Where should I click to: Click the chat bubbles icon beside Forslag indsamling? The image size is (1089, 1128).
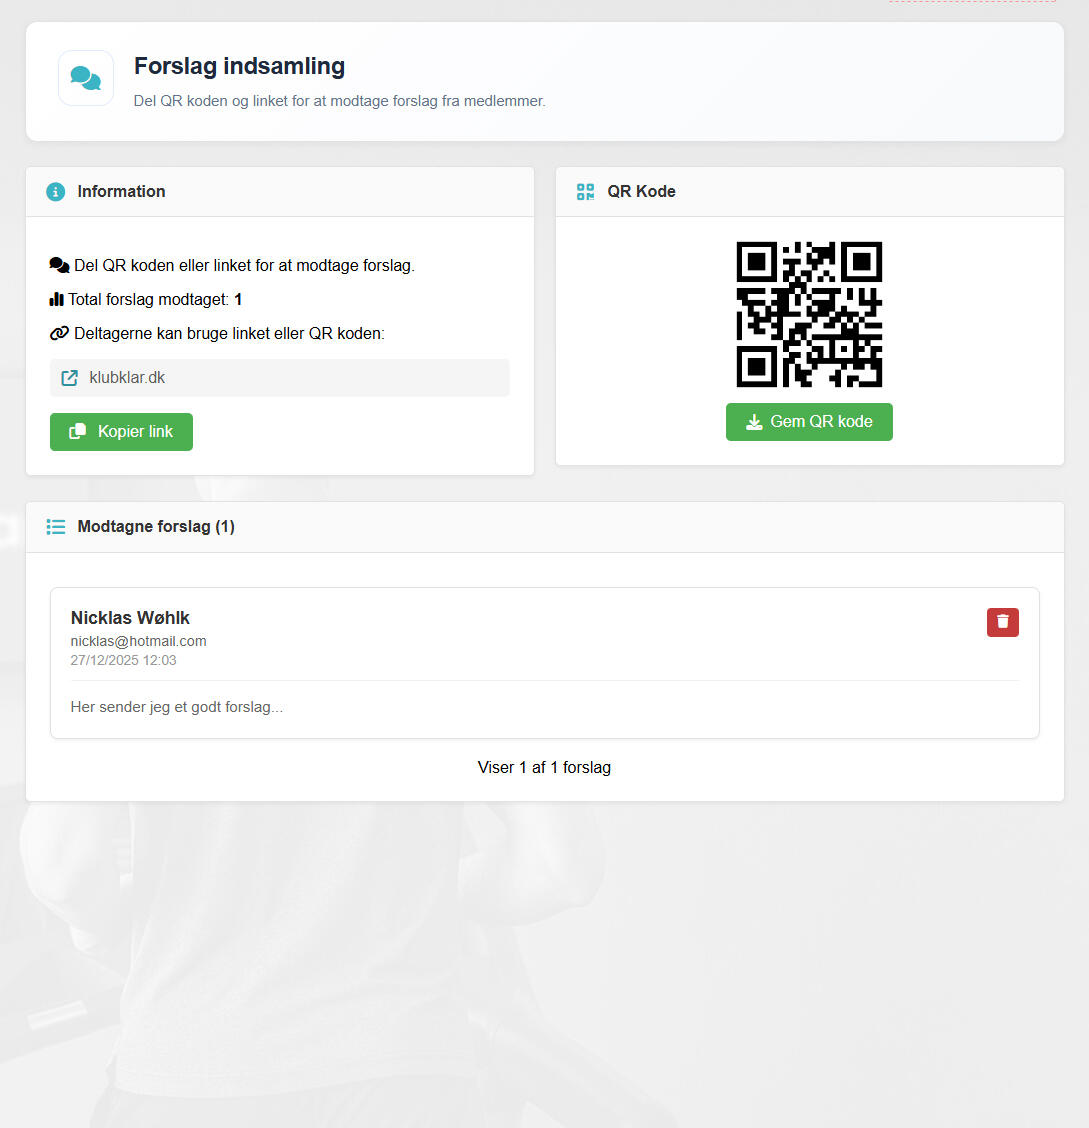86,78
